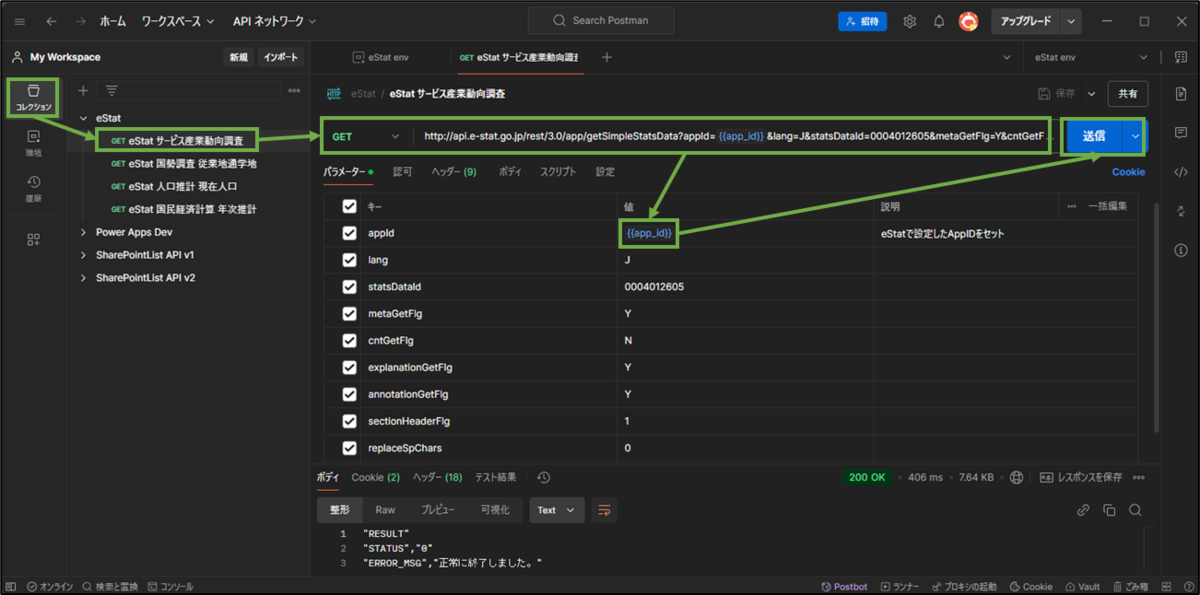Open notifications via the bell icon
The height and width of the screenshot is (595, 1200).
[938, 20]
